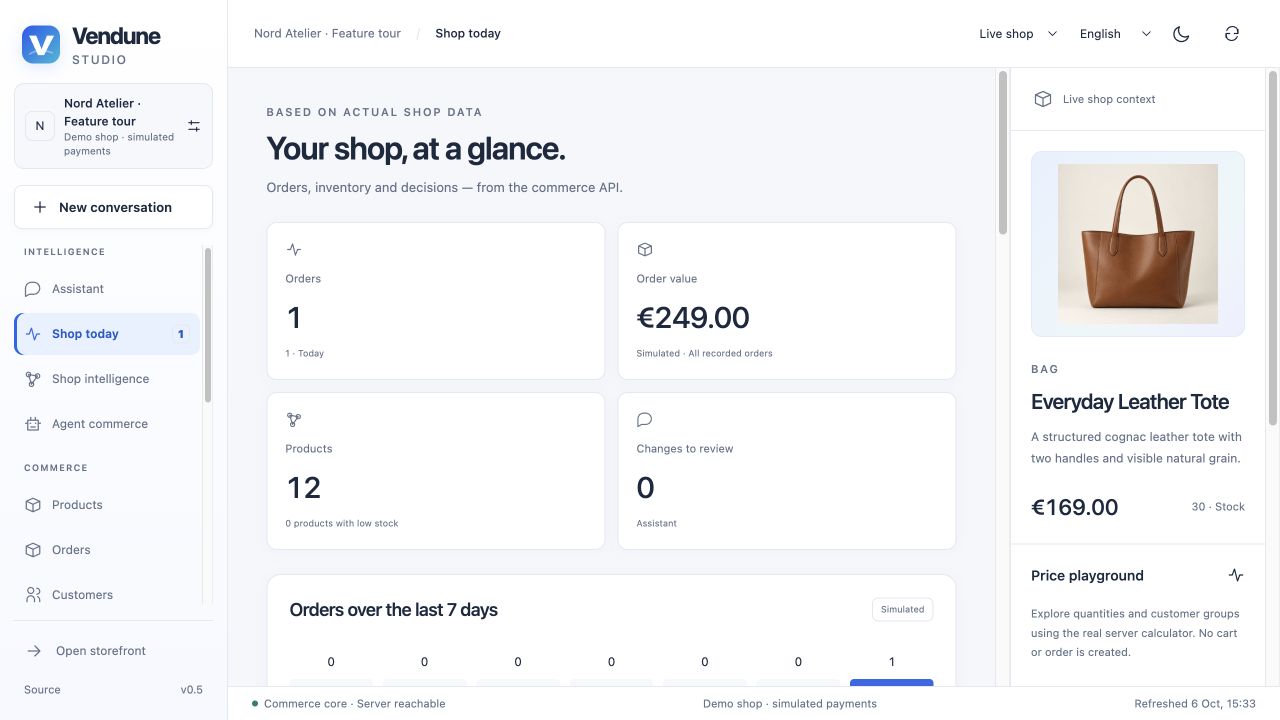The width and height of the screenshot is (1280, 720).
Task: Select Shop today in sidebar
Action: (107, 334)
